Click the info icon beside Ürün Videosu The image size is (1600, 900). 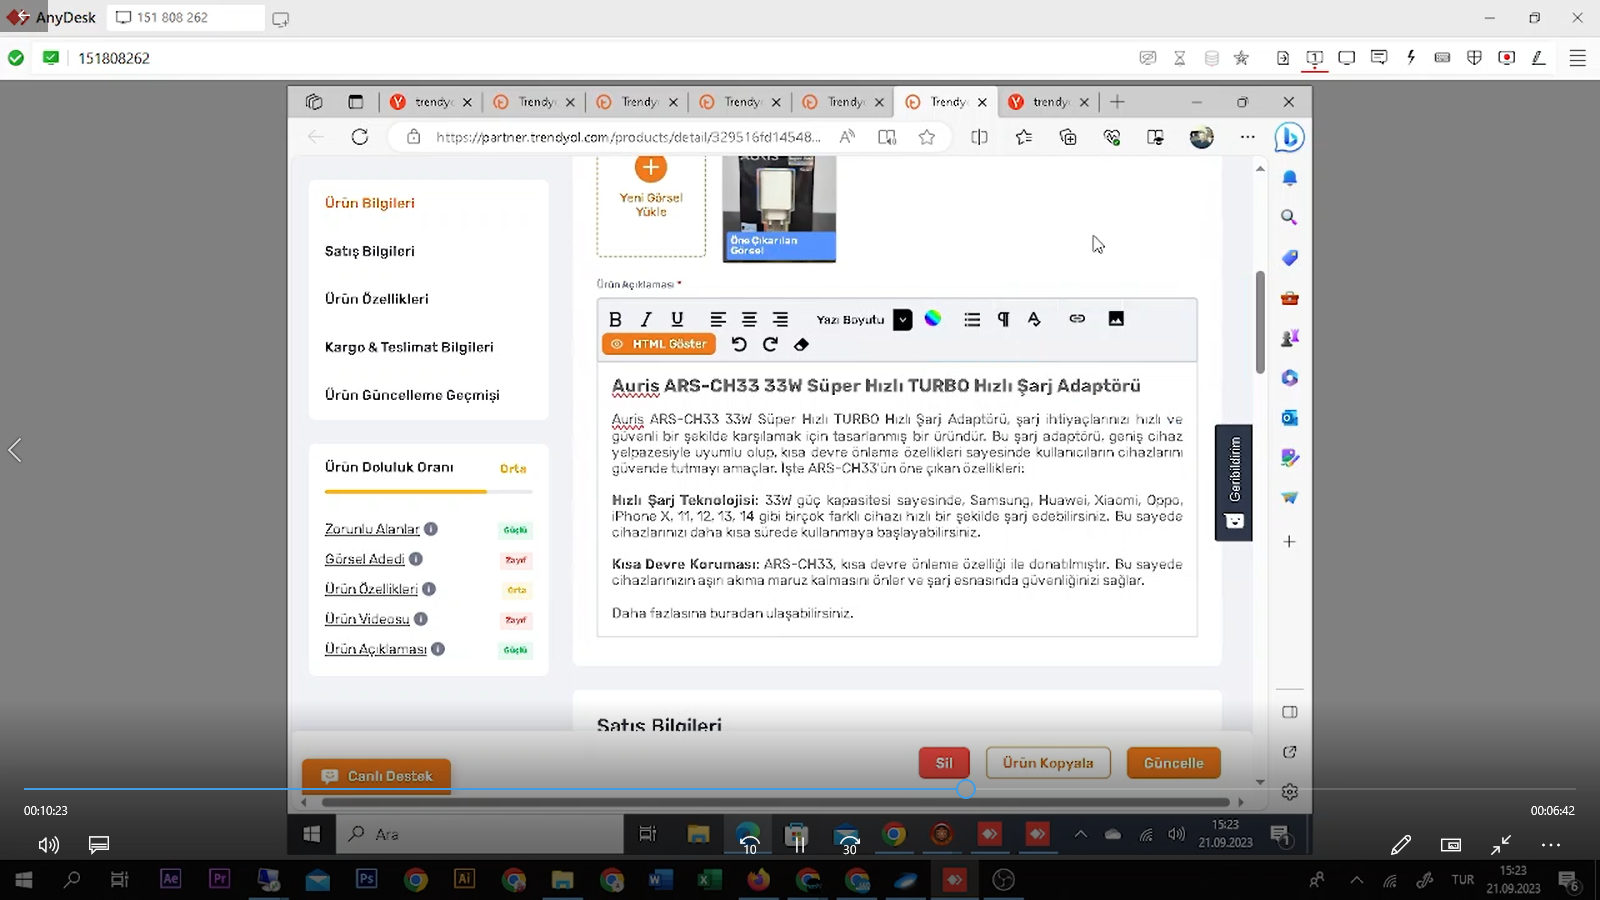pyautogui.click(x=421, y=619)
